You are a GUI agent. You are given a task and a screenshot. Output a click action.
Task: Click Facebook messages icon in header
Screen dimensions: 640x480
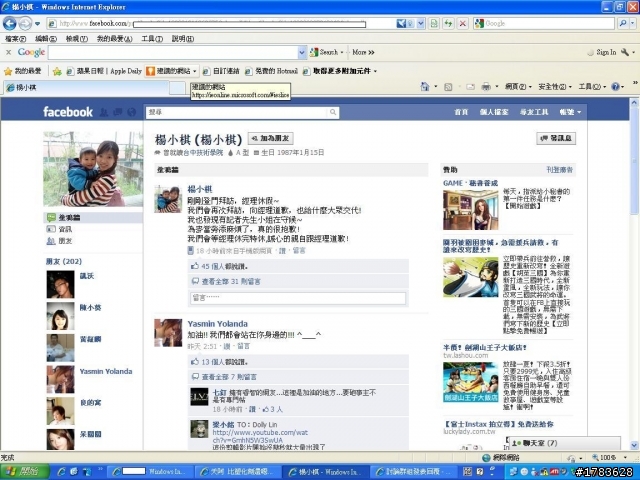click(118, 112)
